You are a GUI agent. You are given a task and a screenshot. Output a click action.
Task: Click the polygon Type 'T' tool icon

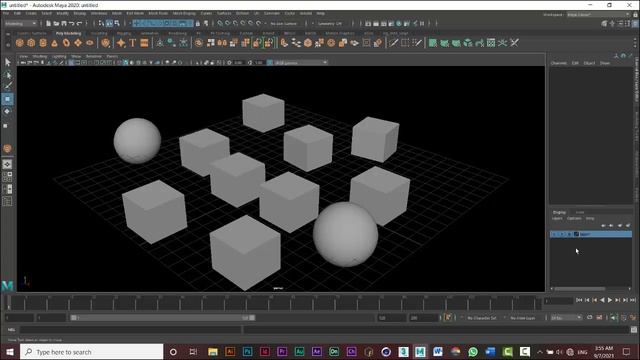point(132,43)
